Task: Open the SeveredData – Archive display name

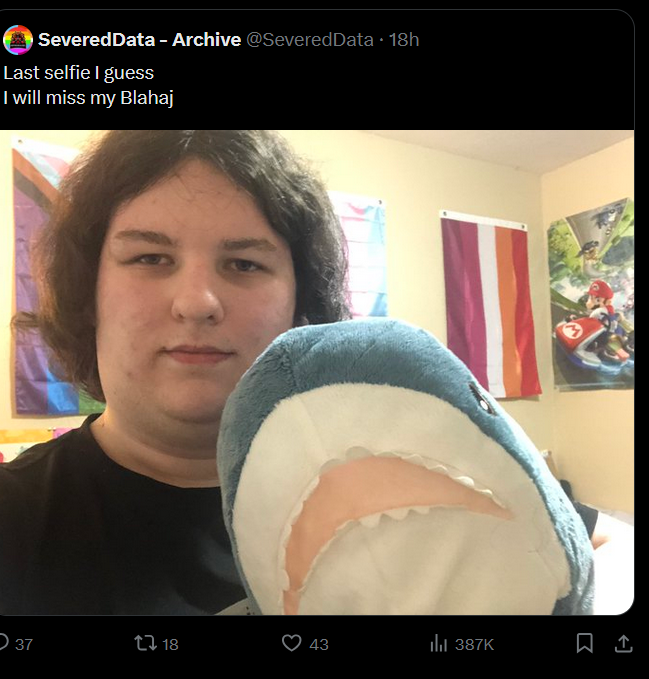Action: click(139, 40)
